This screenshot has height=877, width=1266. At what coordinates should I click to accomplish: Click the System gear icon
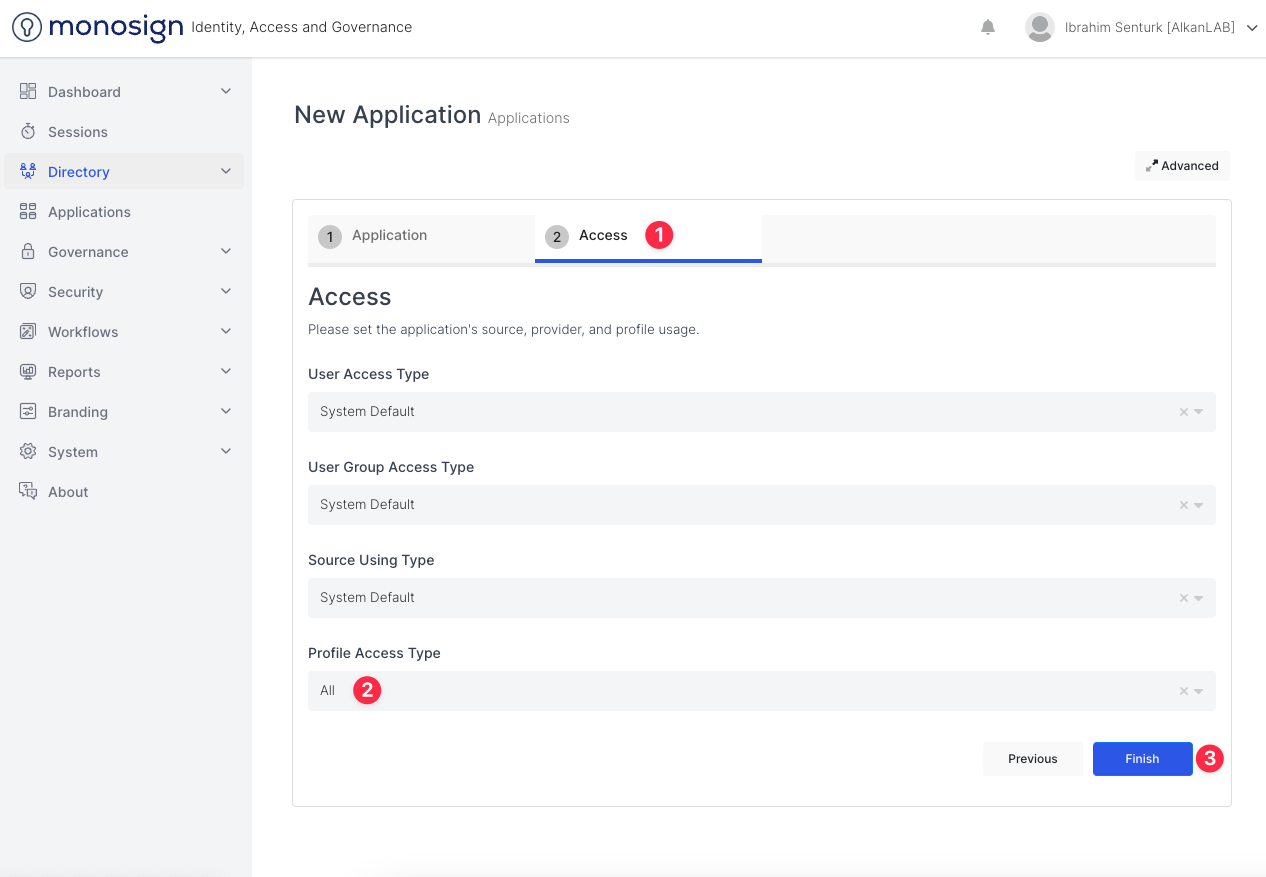point(28,452)
